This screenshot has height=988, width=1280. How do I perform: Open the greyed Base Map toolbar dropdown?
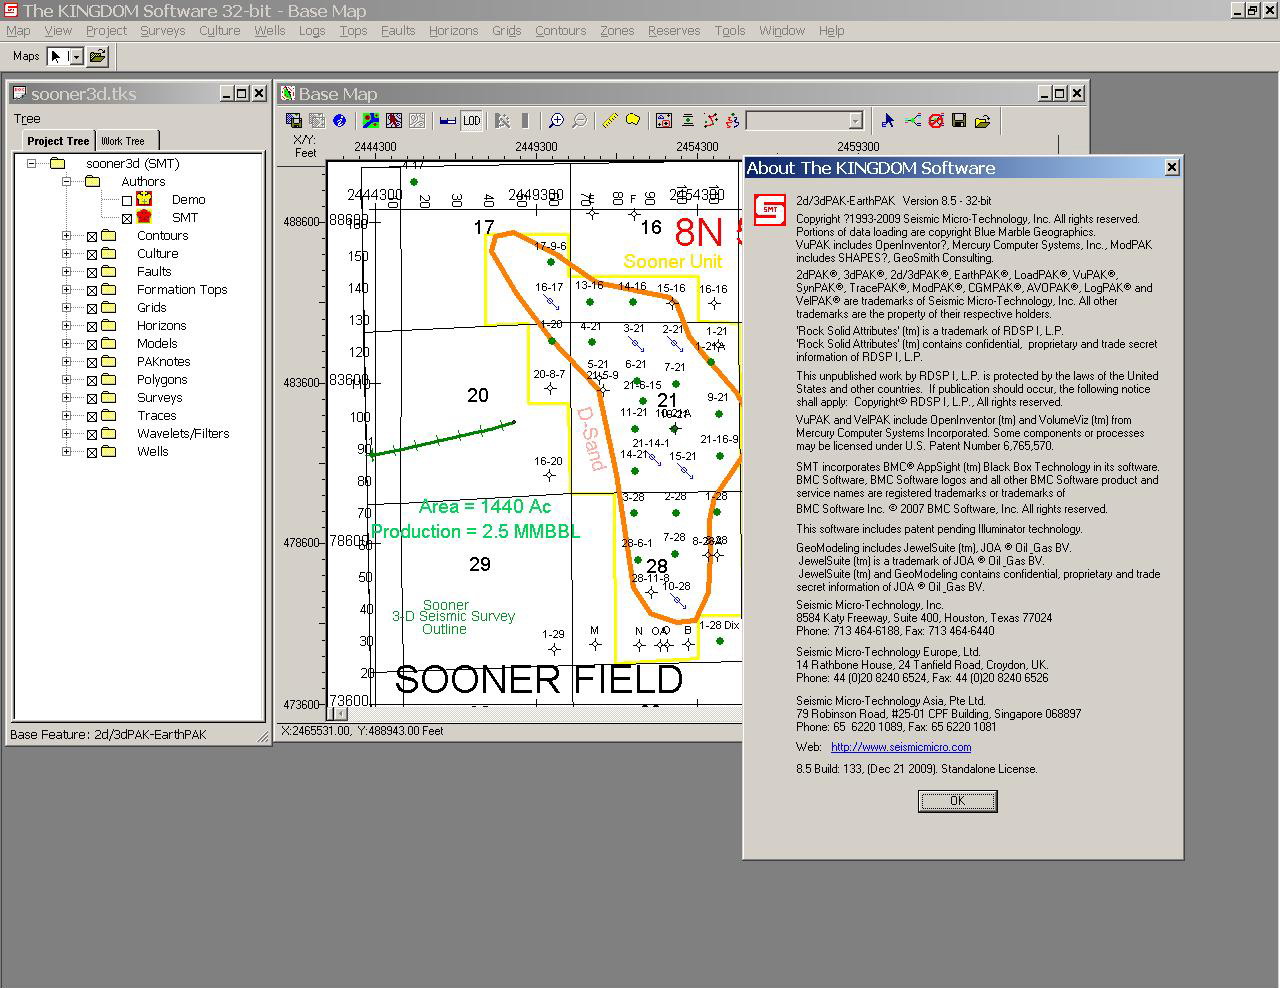[855, 121]
